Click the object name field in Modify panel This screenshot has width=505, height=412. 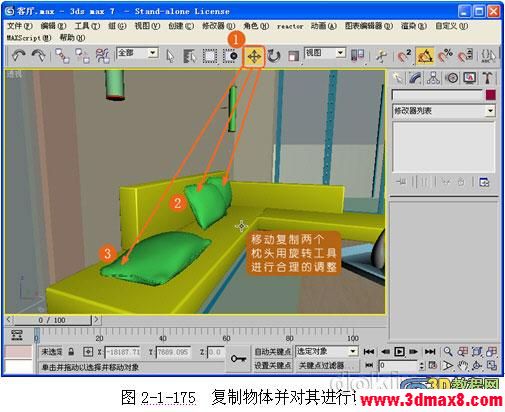click(438, 96)
